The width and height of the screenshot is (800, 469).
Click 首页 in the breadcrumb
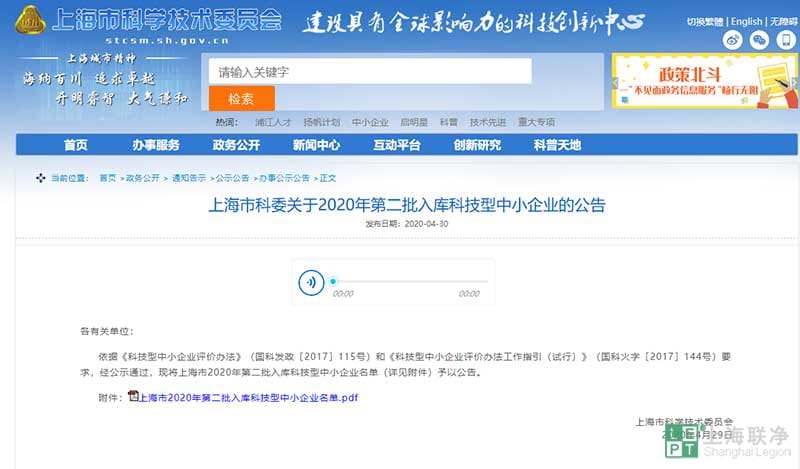tap(108, 178)
